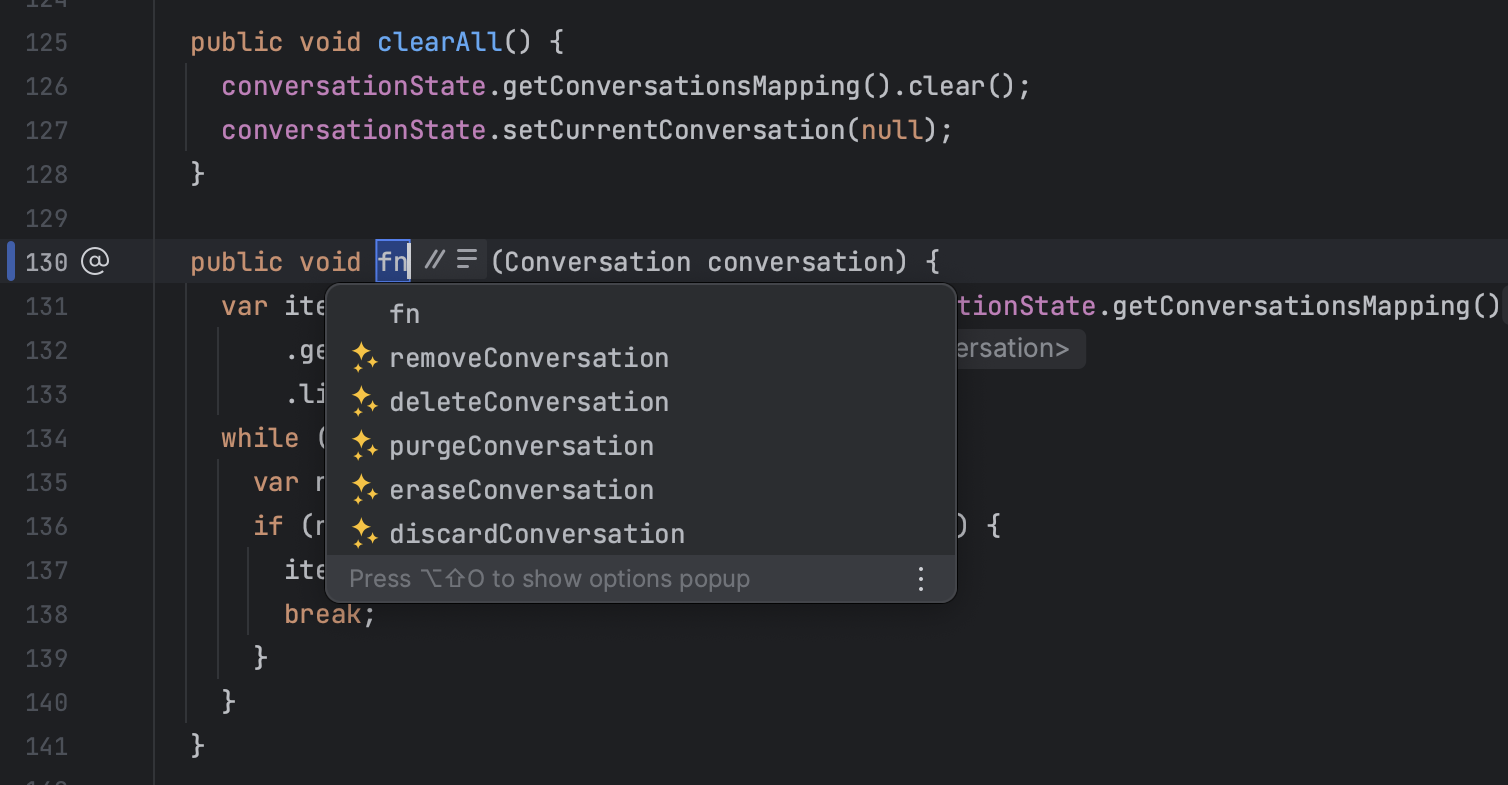Screen dimensions: 1508x785
Task: Click the options popup shortcut hint text
Action: click(x=549, y=579)
